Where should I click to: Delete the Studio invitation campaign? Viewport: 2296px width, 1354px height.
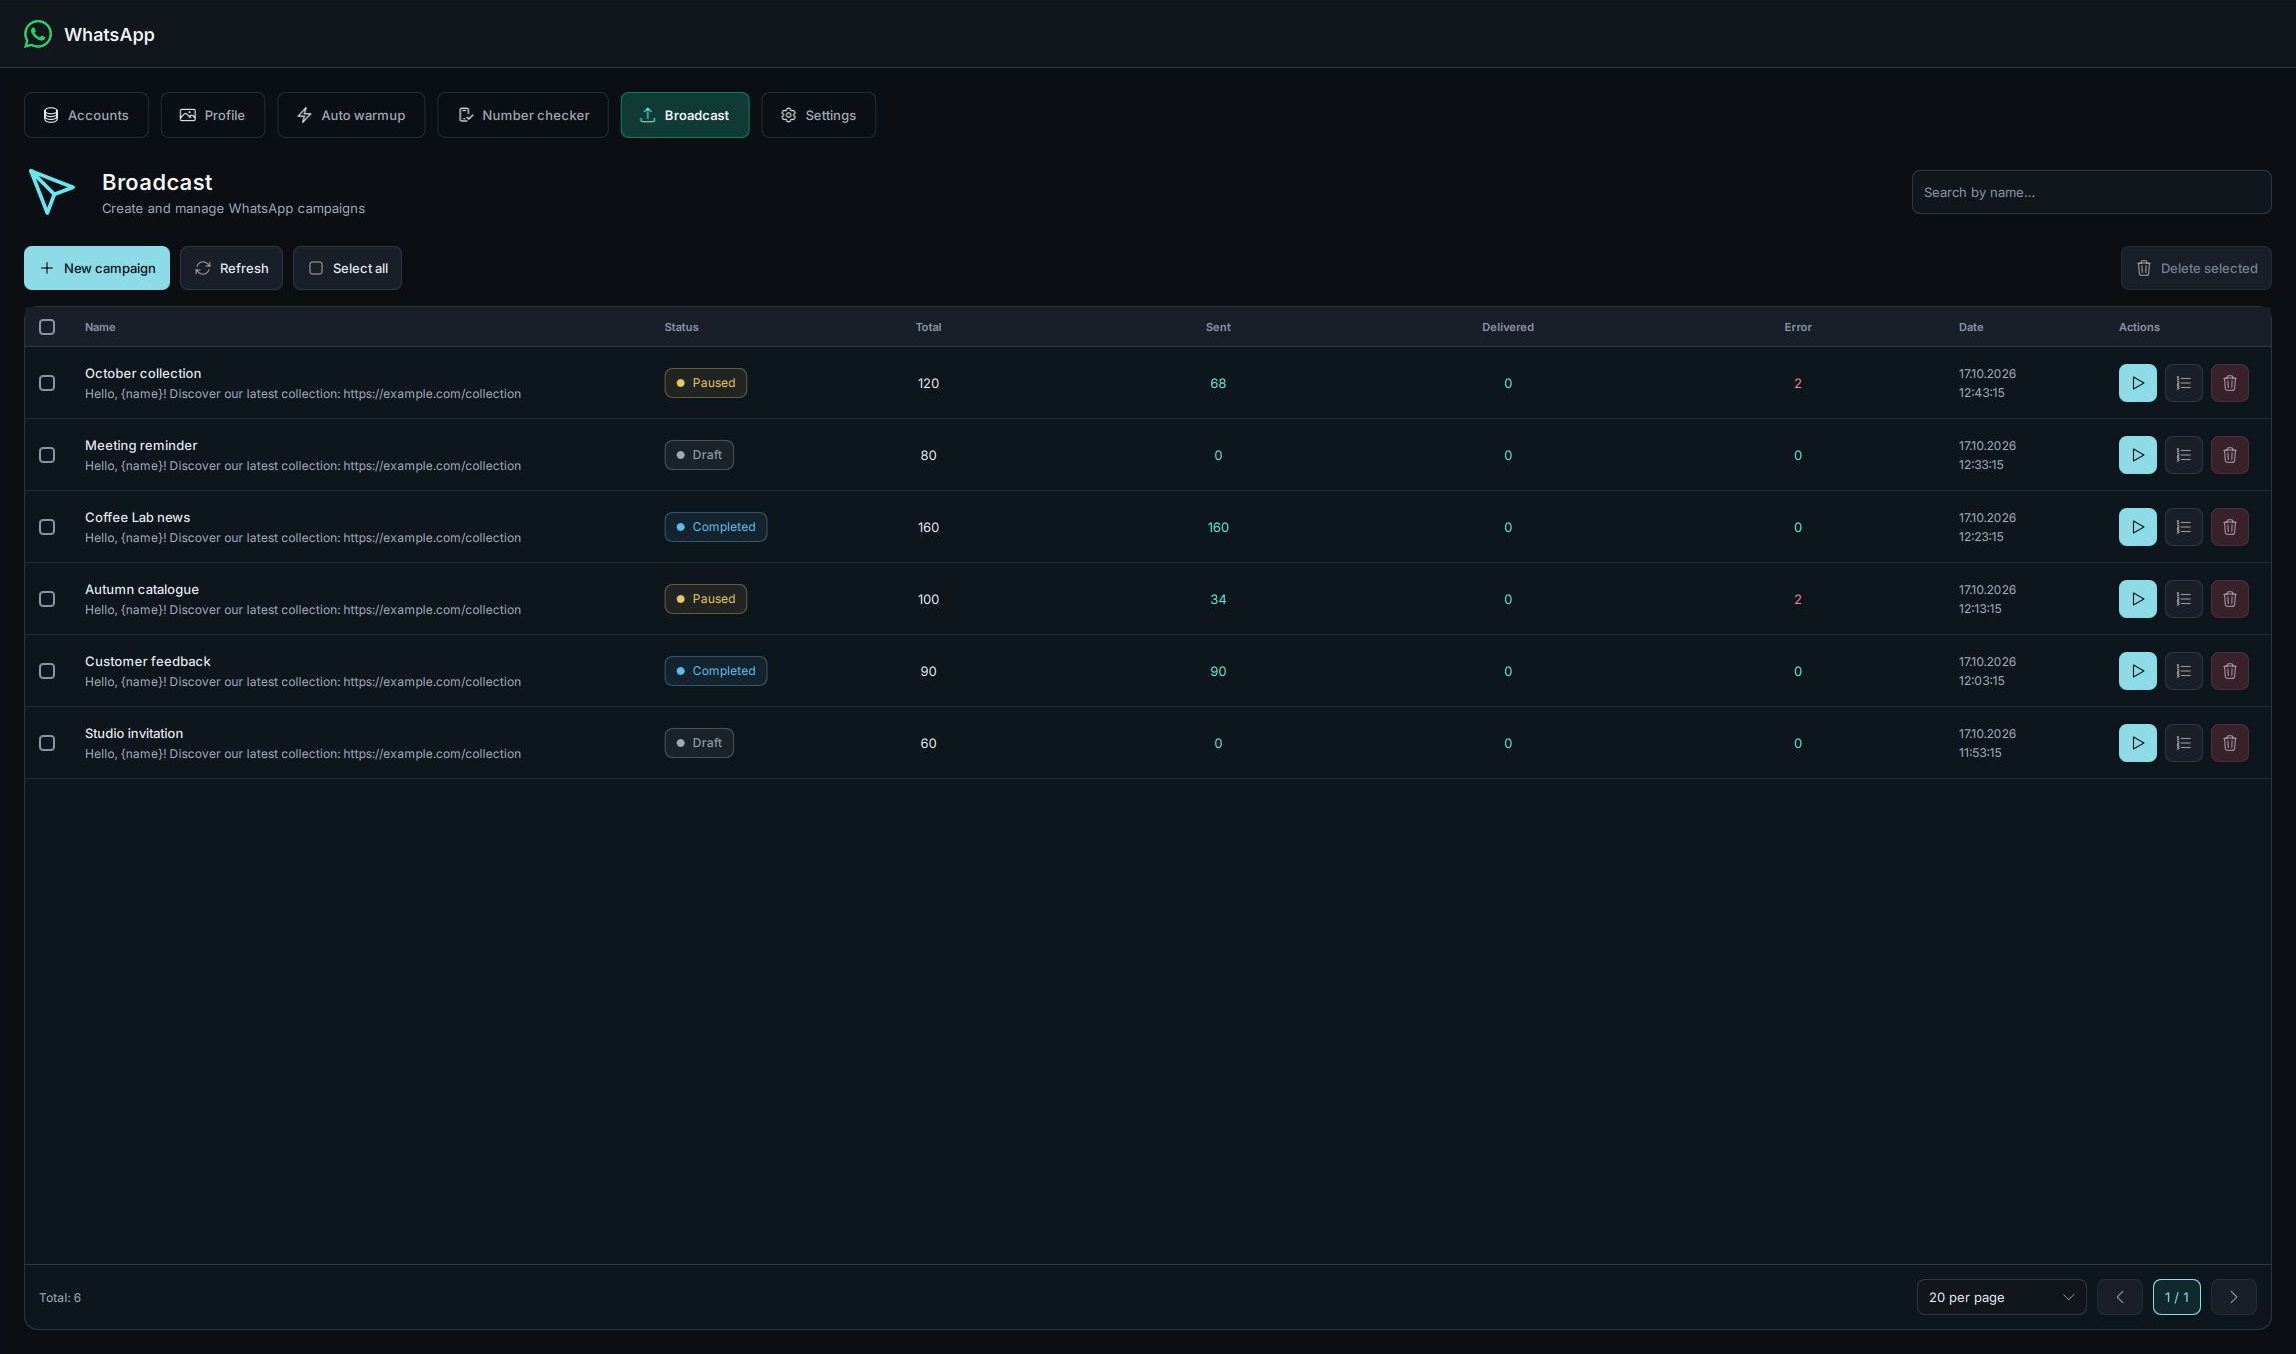click(x=2229, y=743)
